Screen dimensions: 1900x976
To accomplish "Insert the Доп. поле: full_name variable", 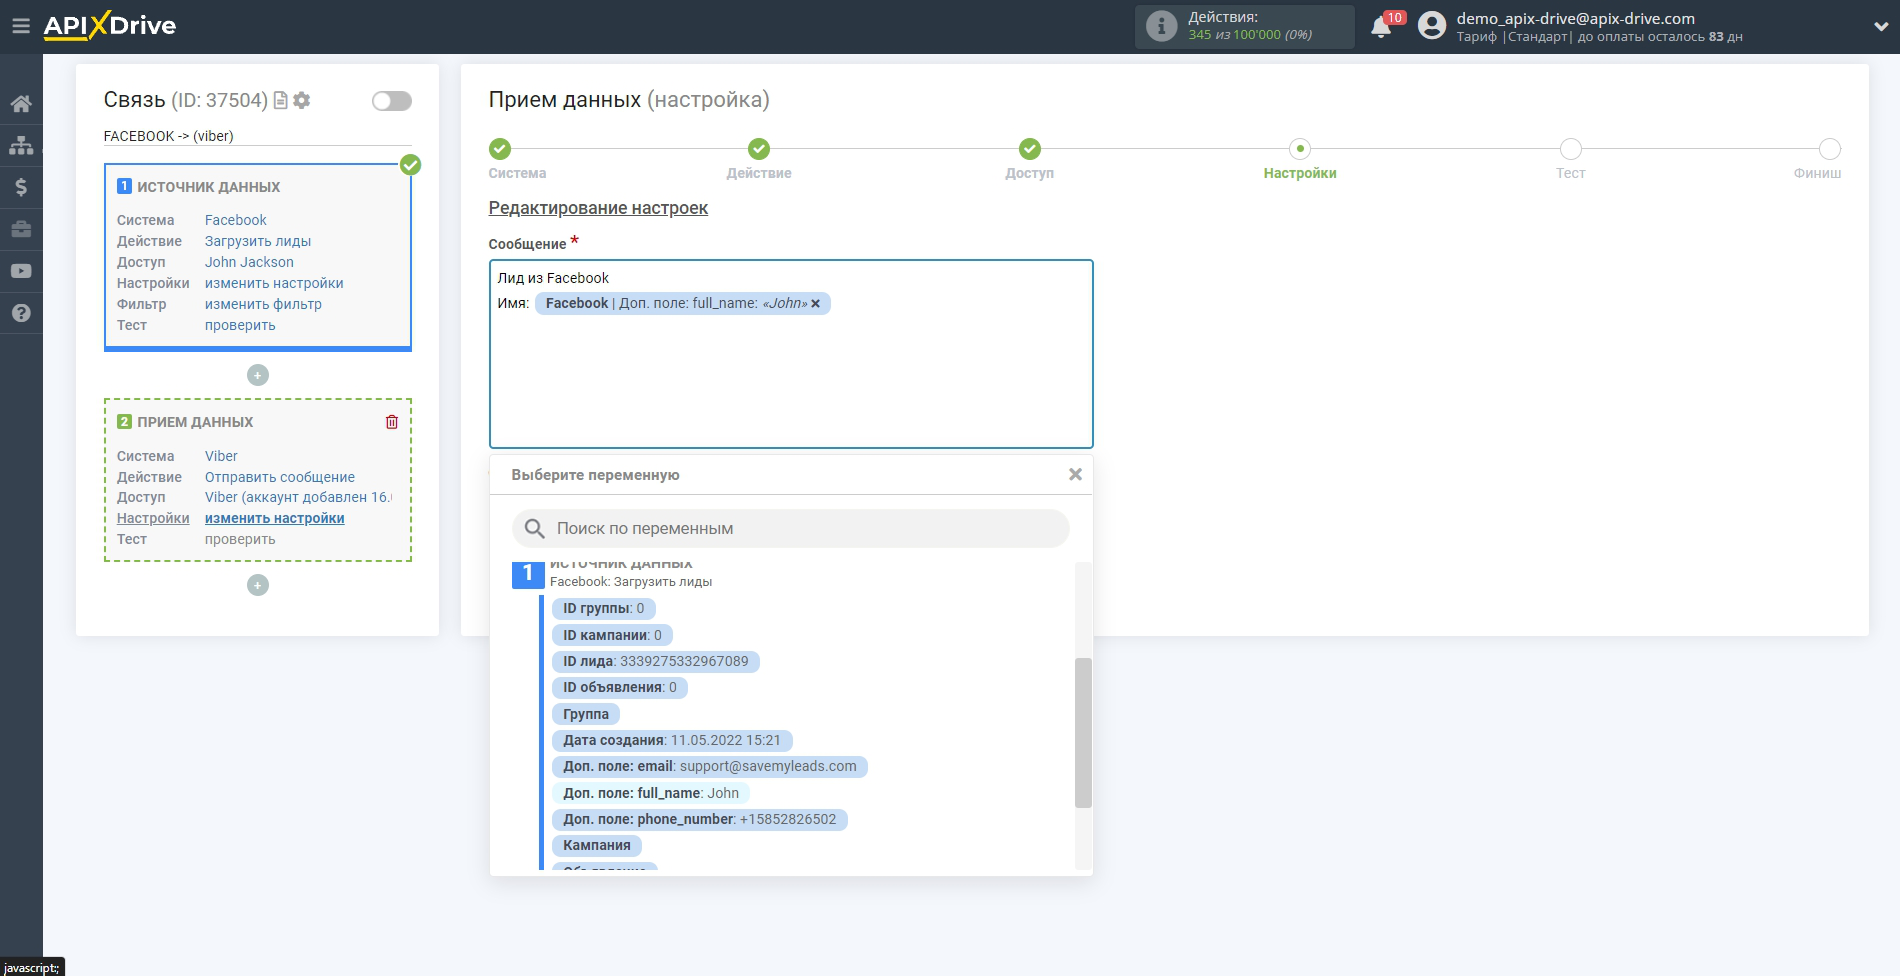I will pos(650,793).
